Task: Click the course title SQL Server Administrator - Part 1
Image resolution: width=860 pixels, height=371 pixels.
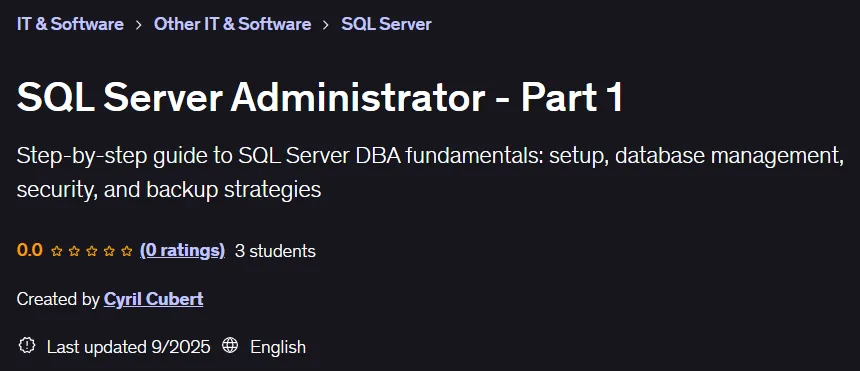Action: click(320, 98)
